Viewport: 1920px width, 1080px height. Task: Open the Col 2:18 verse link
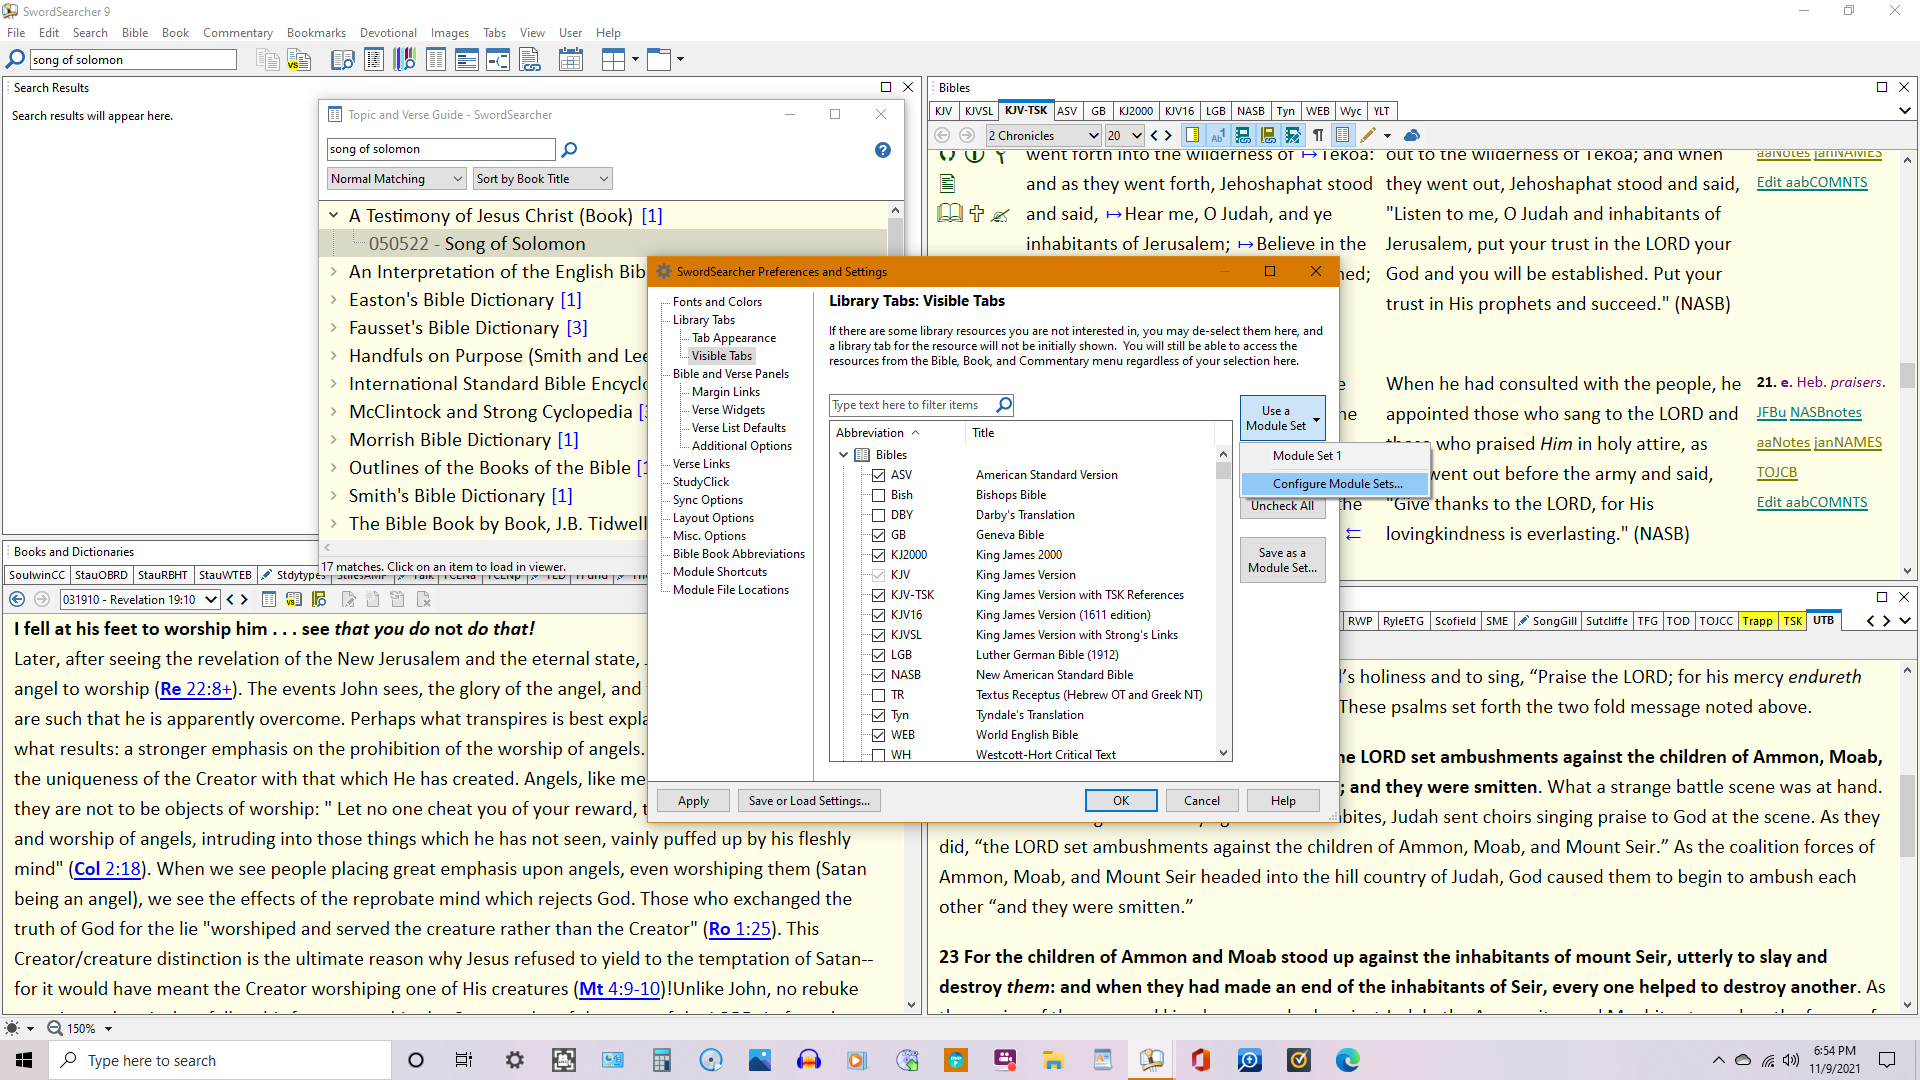point(108,869)
